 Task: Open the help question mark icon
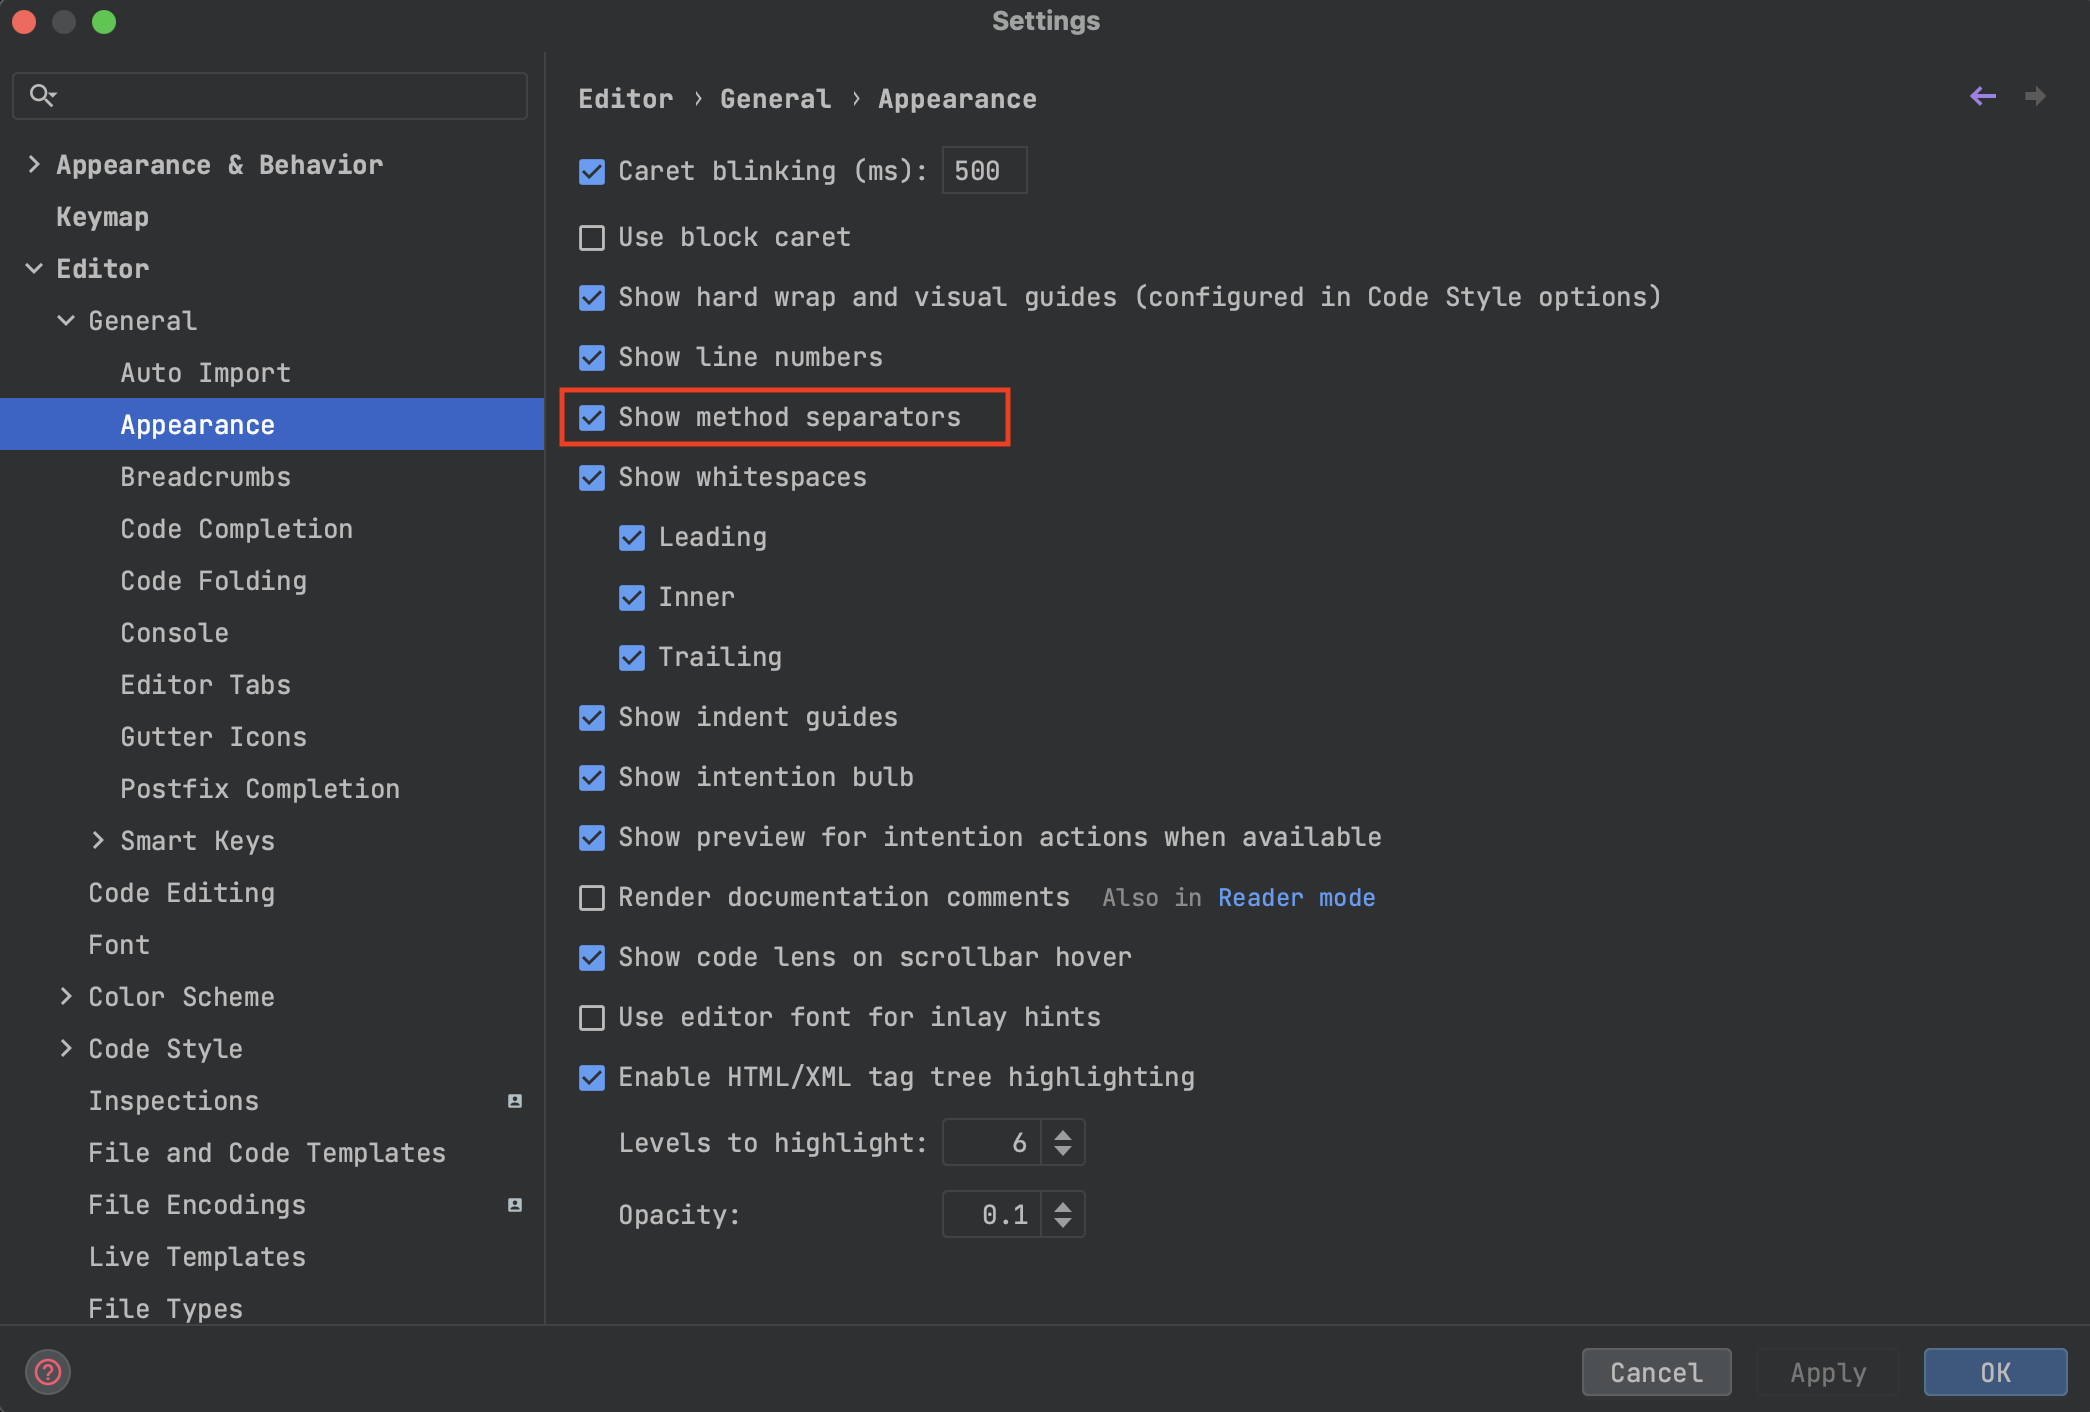47,1372
